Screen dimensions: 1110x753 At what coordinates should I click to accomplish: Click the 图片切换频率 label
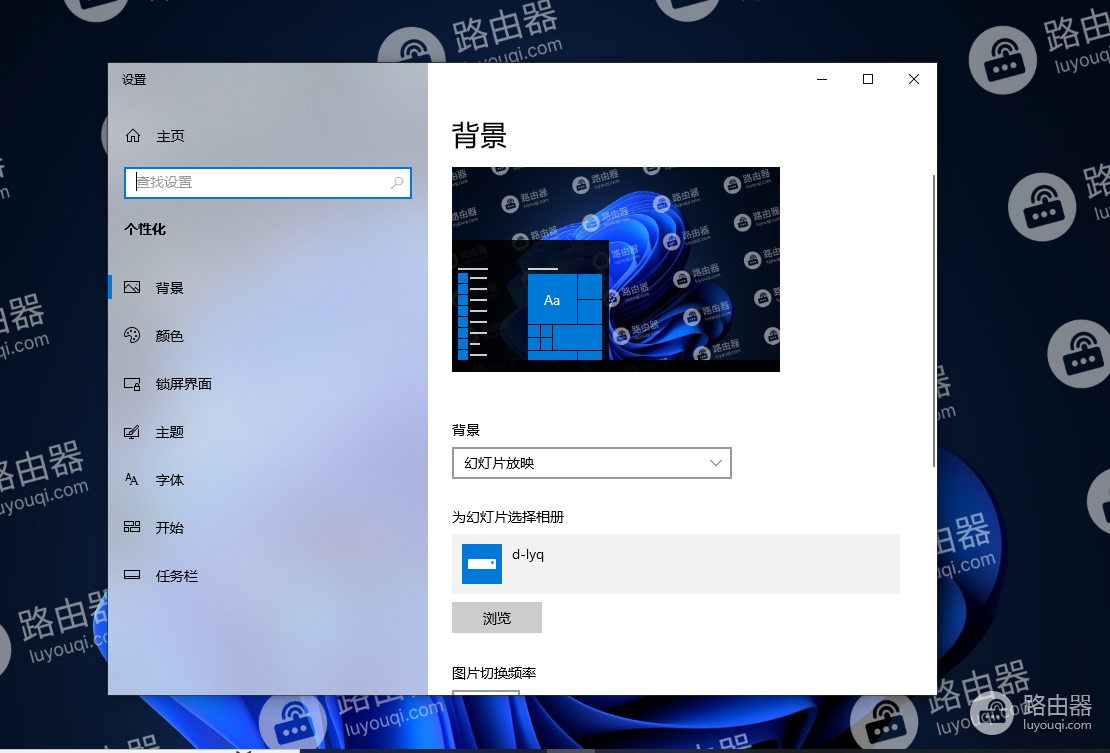coord(494,673)
